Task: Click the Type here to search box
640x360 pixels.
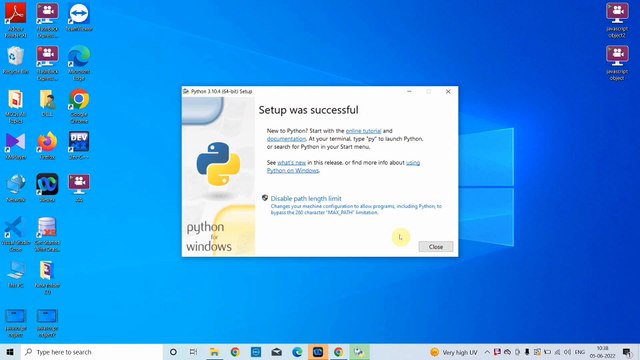Action: point(91,352)
